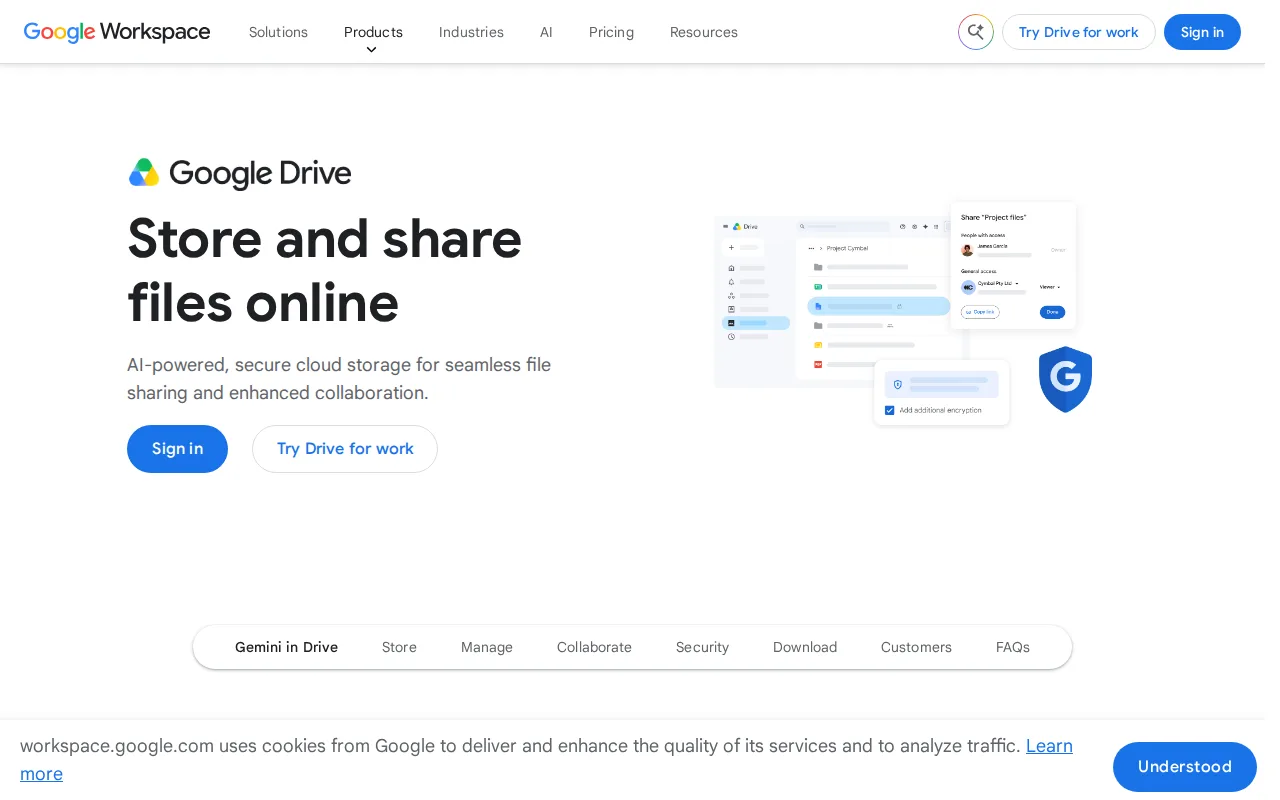Select the Collaborate tab
The height and width of the screenshot is (800, 1280).
tap(594, 647)
